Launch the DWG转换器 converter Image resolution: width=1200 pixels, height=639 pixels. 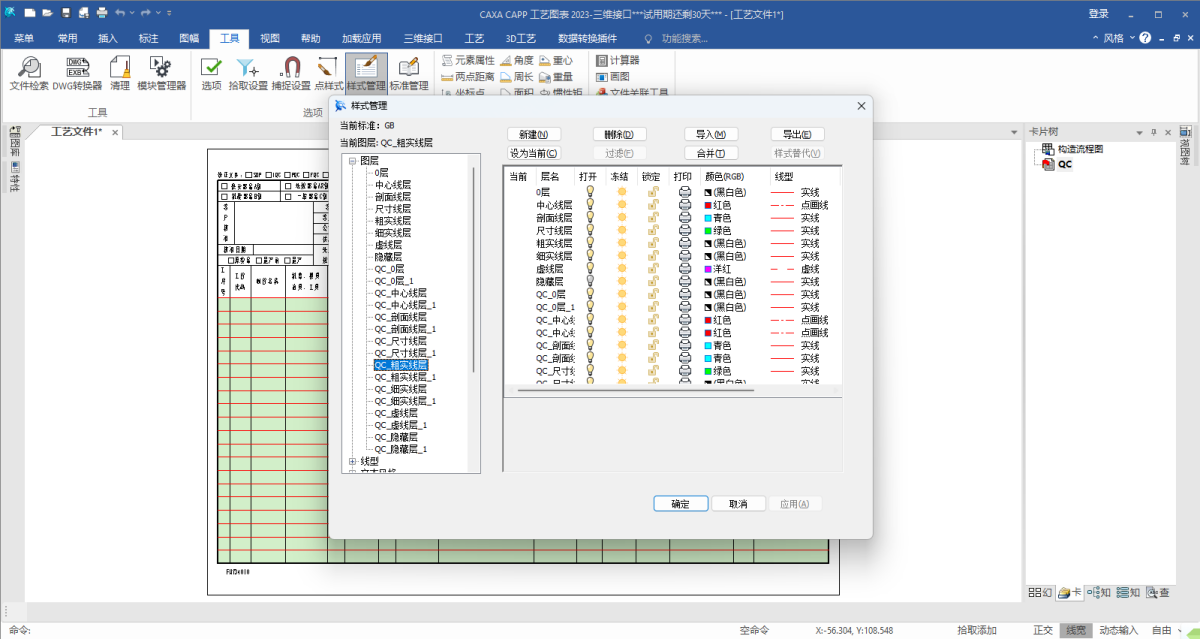click(77, 73)
